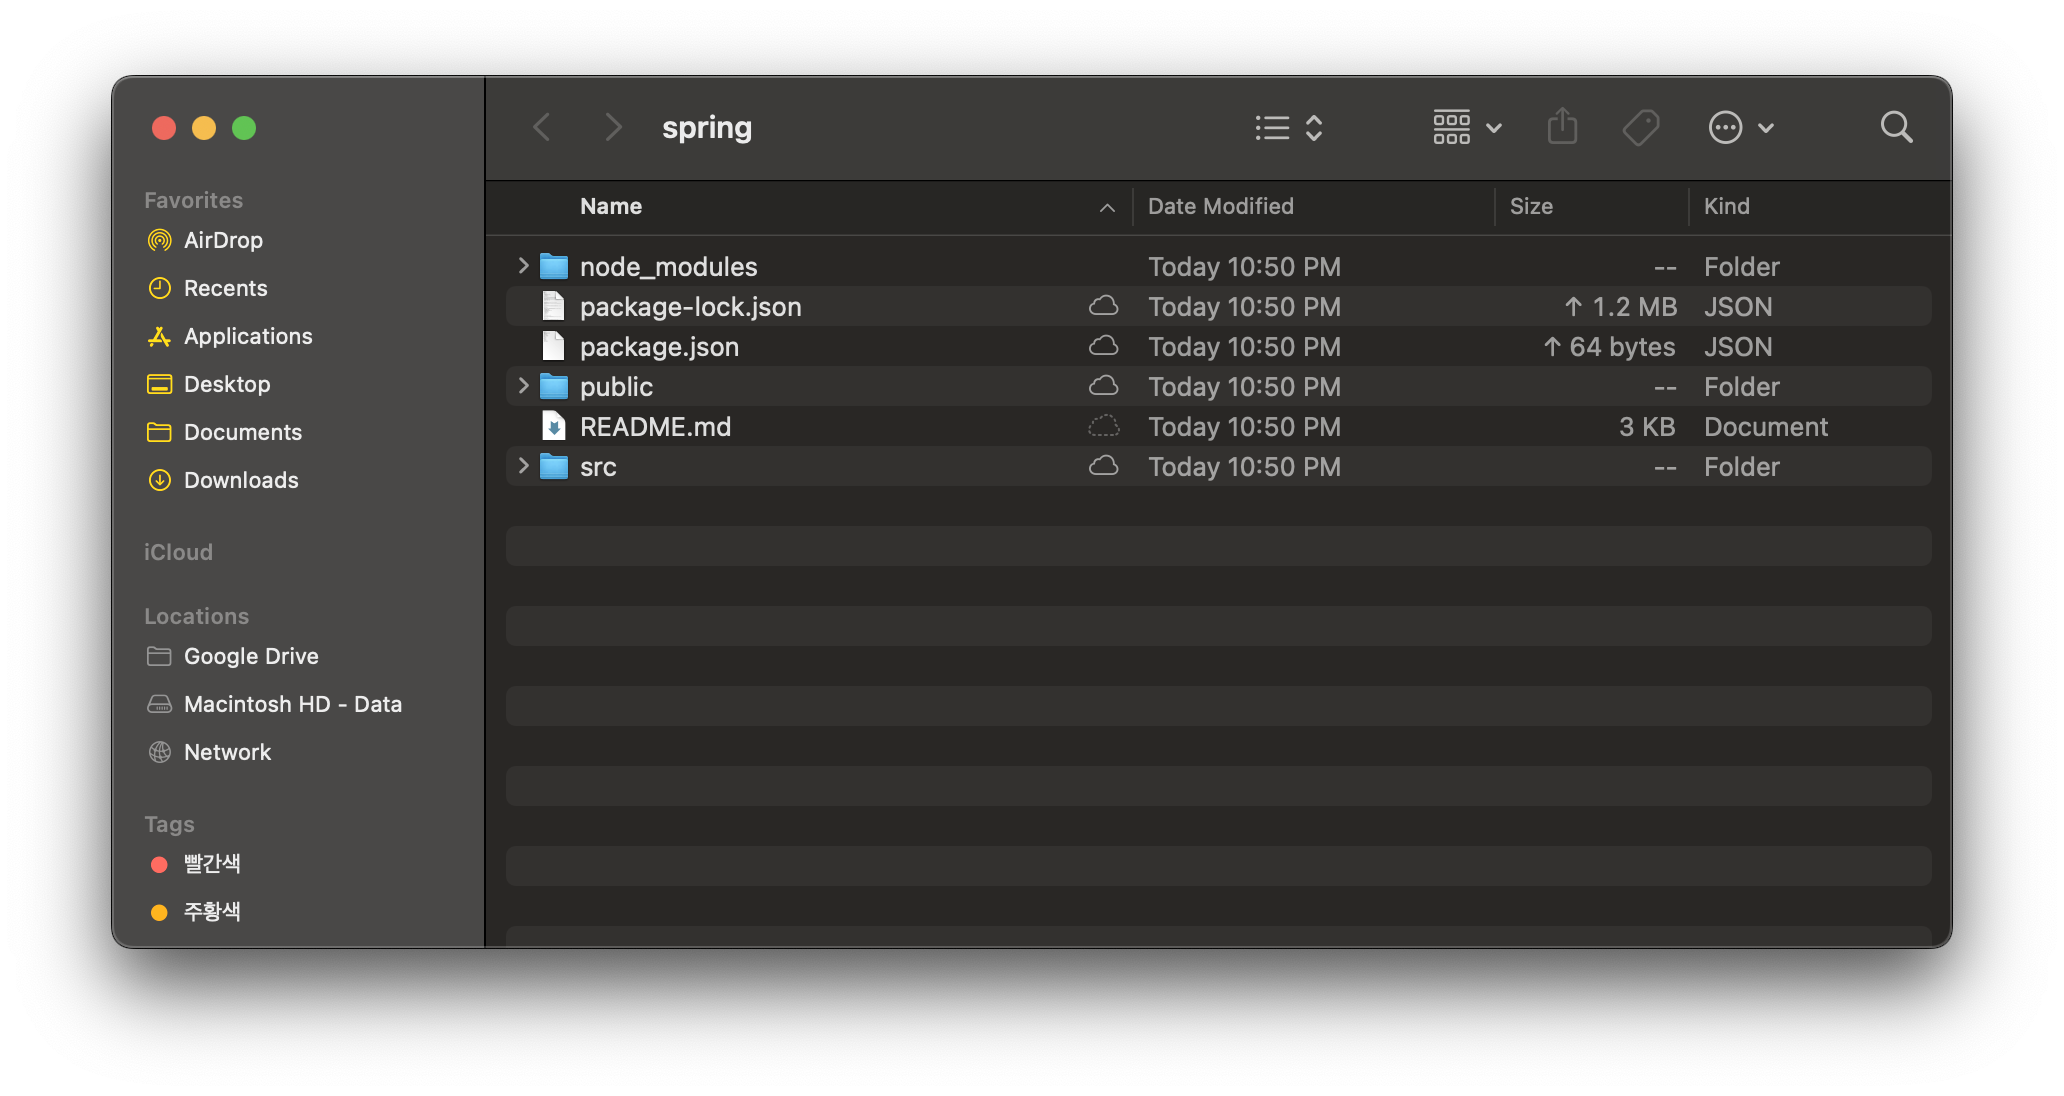2064x1096 pixels.
Task: Select Google Drive location
Action: (x=250, y=656)
